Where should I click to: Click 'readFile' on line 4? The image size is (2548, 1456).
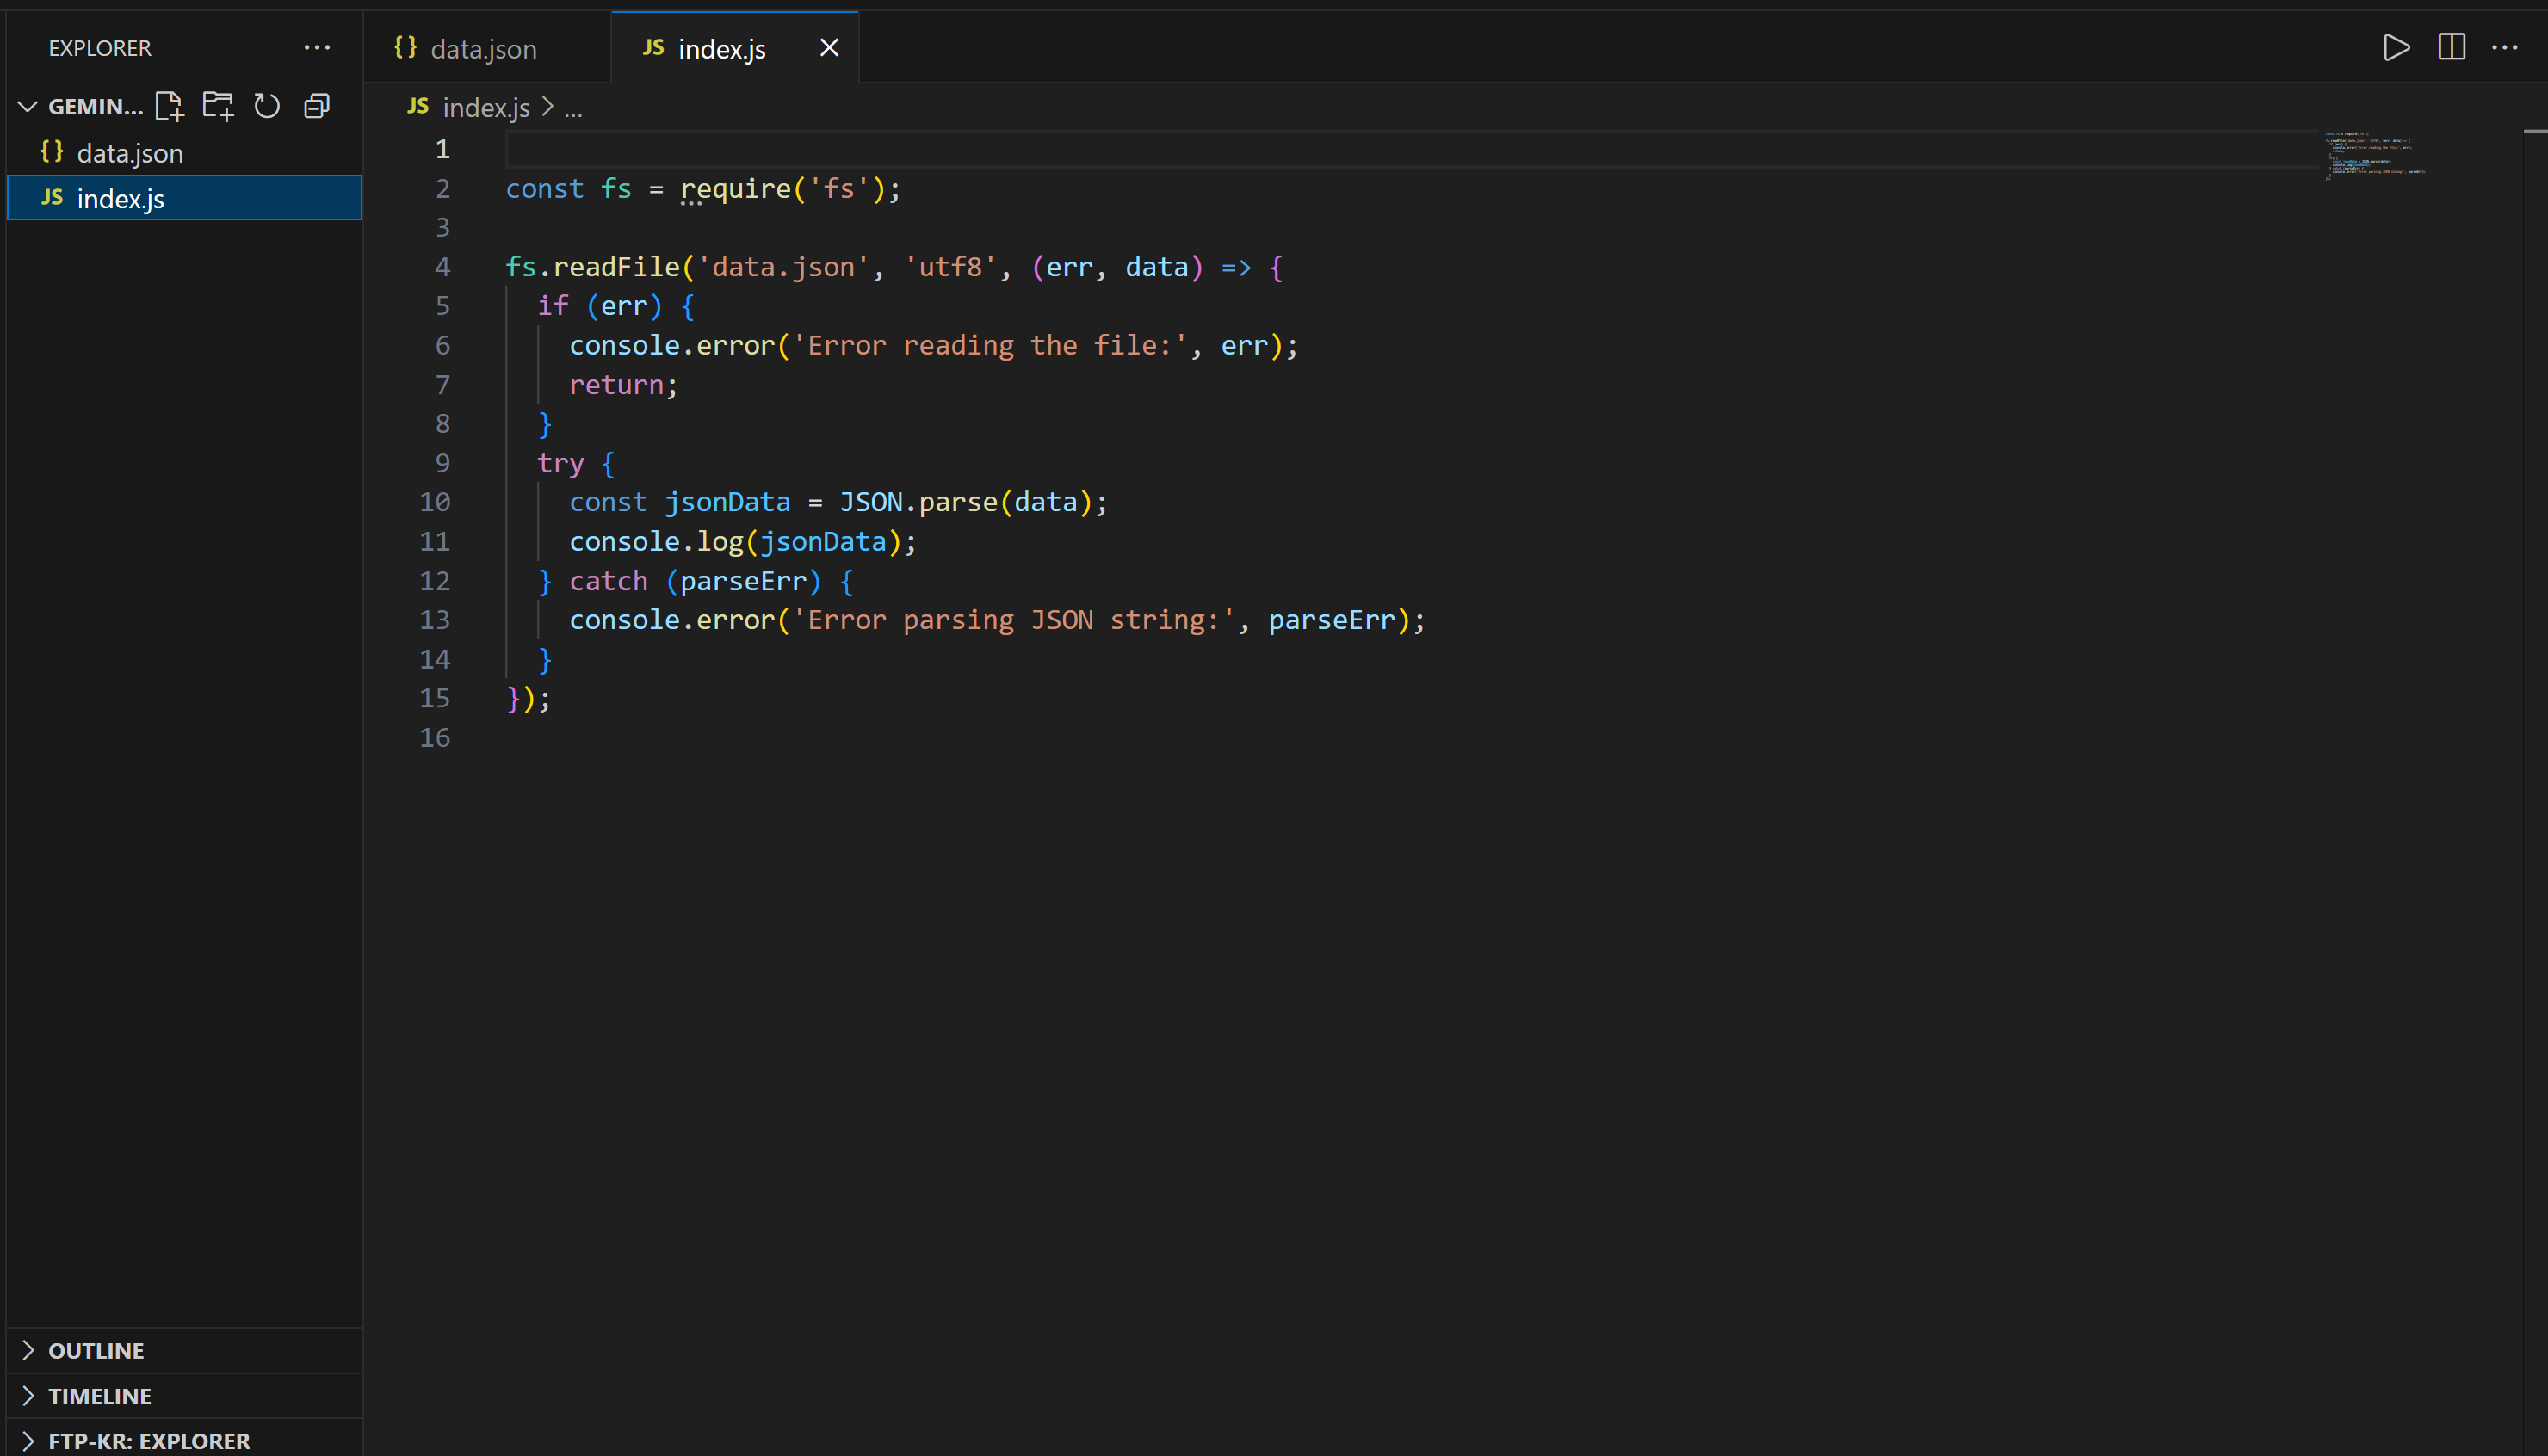tap(617, 267)
